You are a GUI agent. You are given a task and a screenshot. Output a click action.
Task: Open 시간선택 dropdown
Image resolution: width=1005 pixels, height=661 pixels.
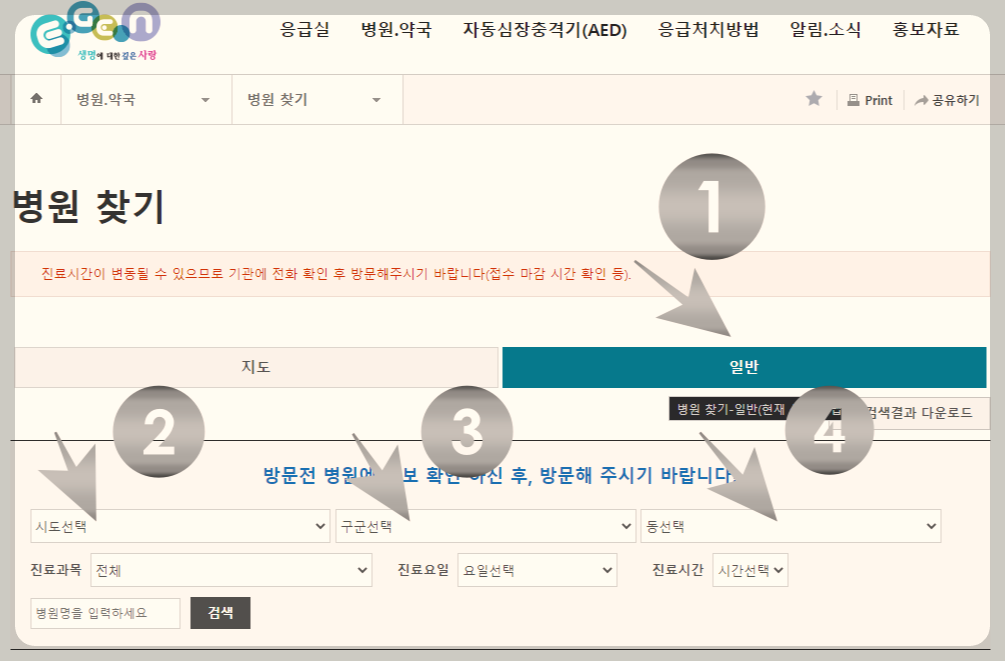(750, 570)
